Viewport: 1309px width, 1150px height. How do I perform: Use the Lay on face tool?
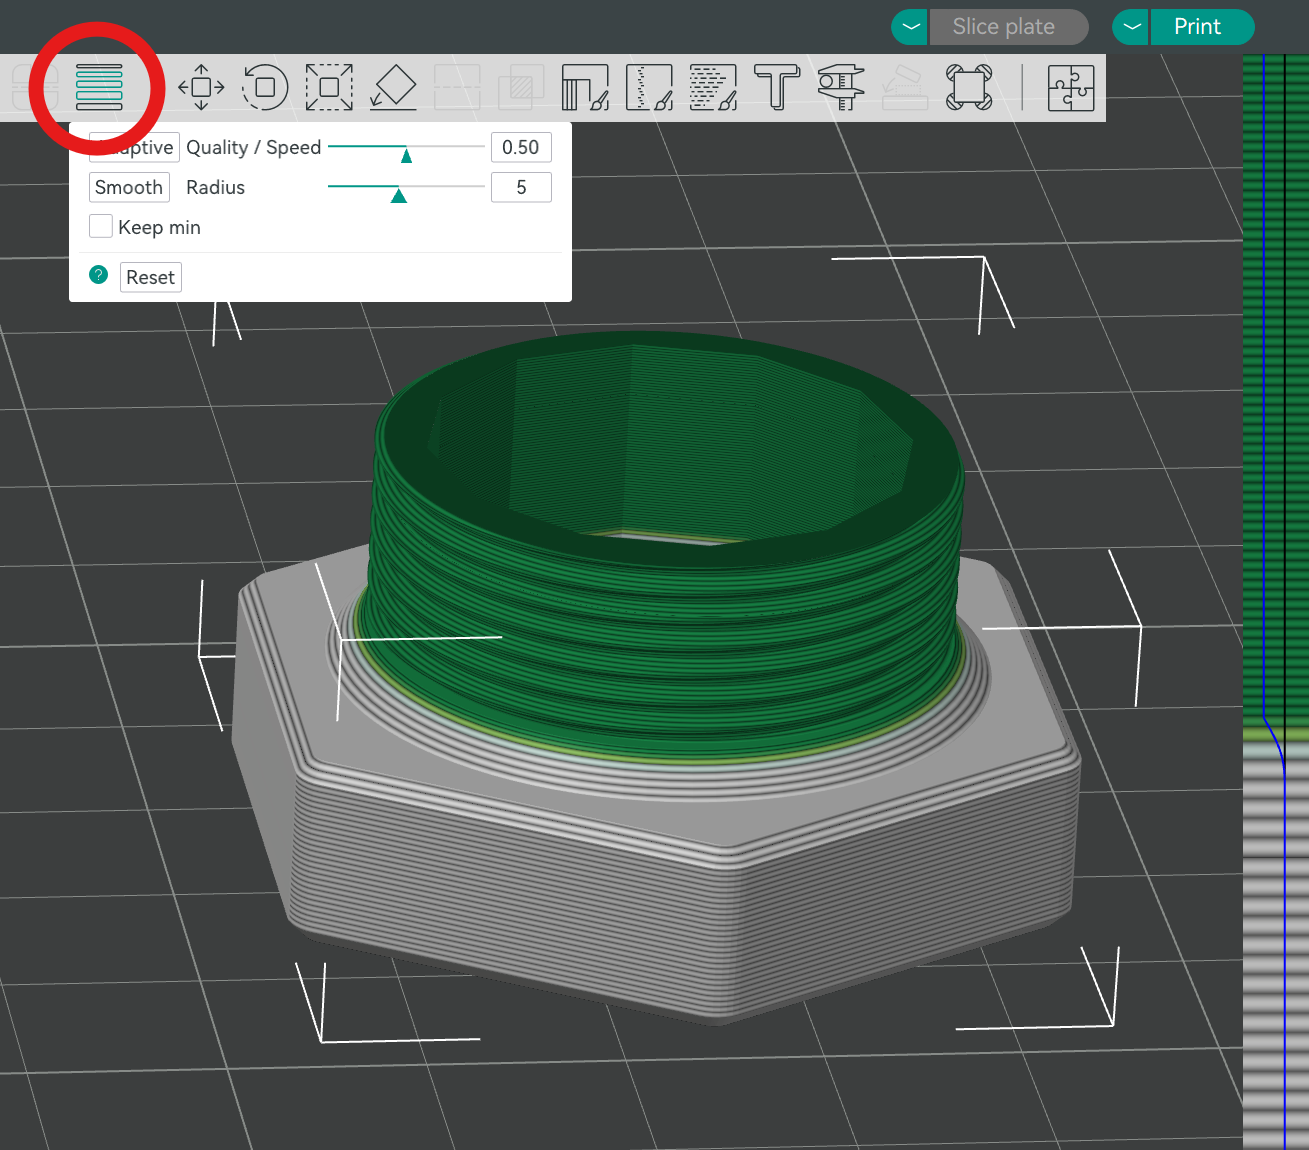[x=393, y=88]
